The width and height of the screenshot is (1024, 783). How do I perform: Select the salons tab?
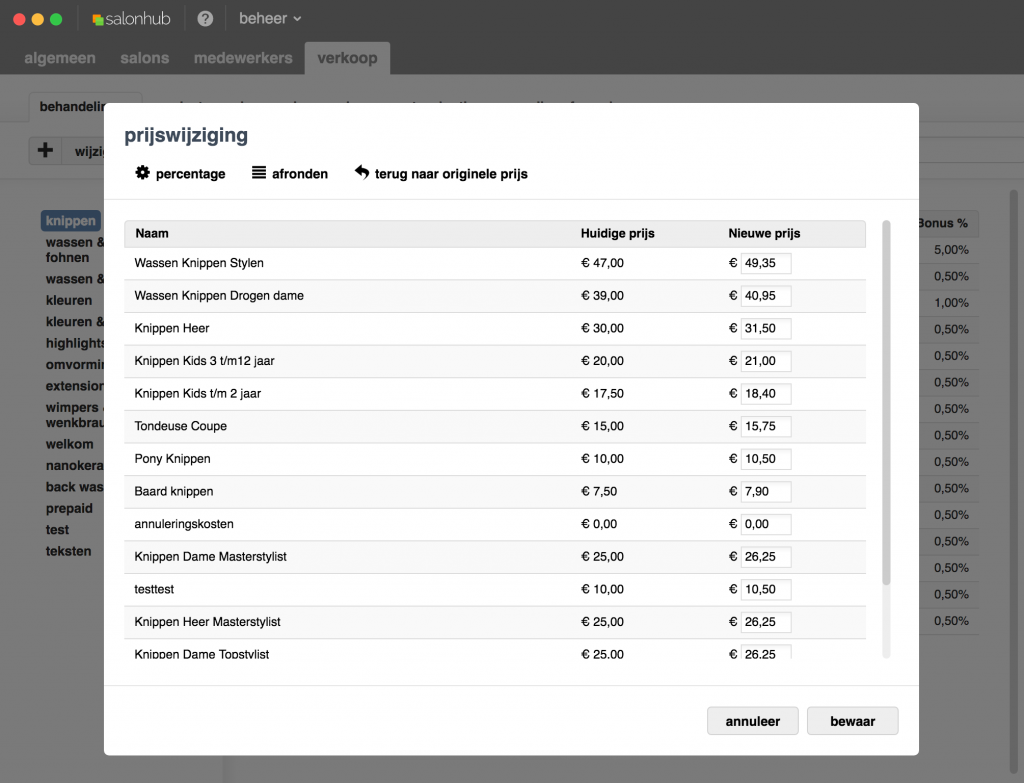pos(145,58)
